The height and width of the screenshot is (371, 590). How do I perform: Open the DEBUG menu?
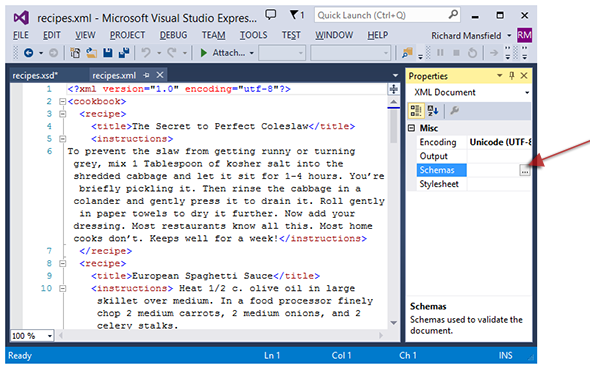tap(173, 35)
